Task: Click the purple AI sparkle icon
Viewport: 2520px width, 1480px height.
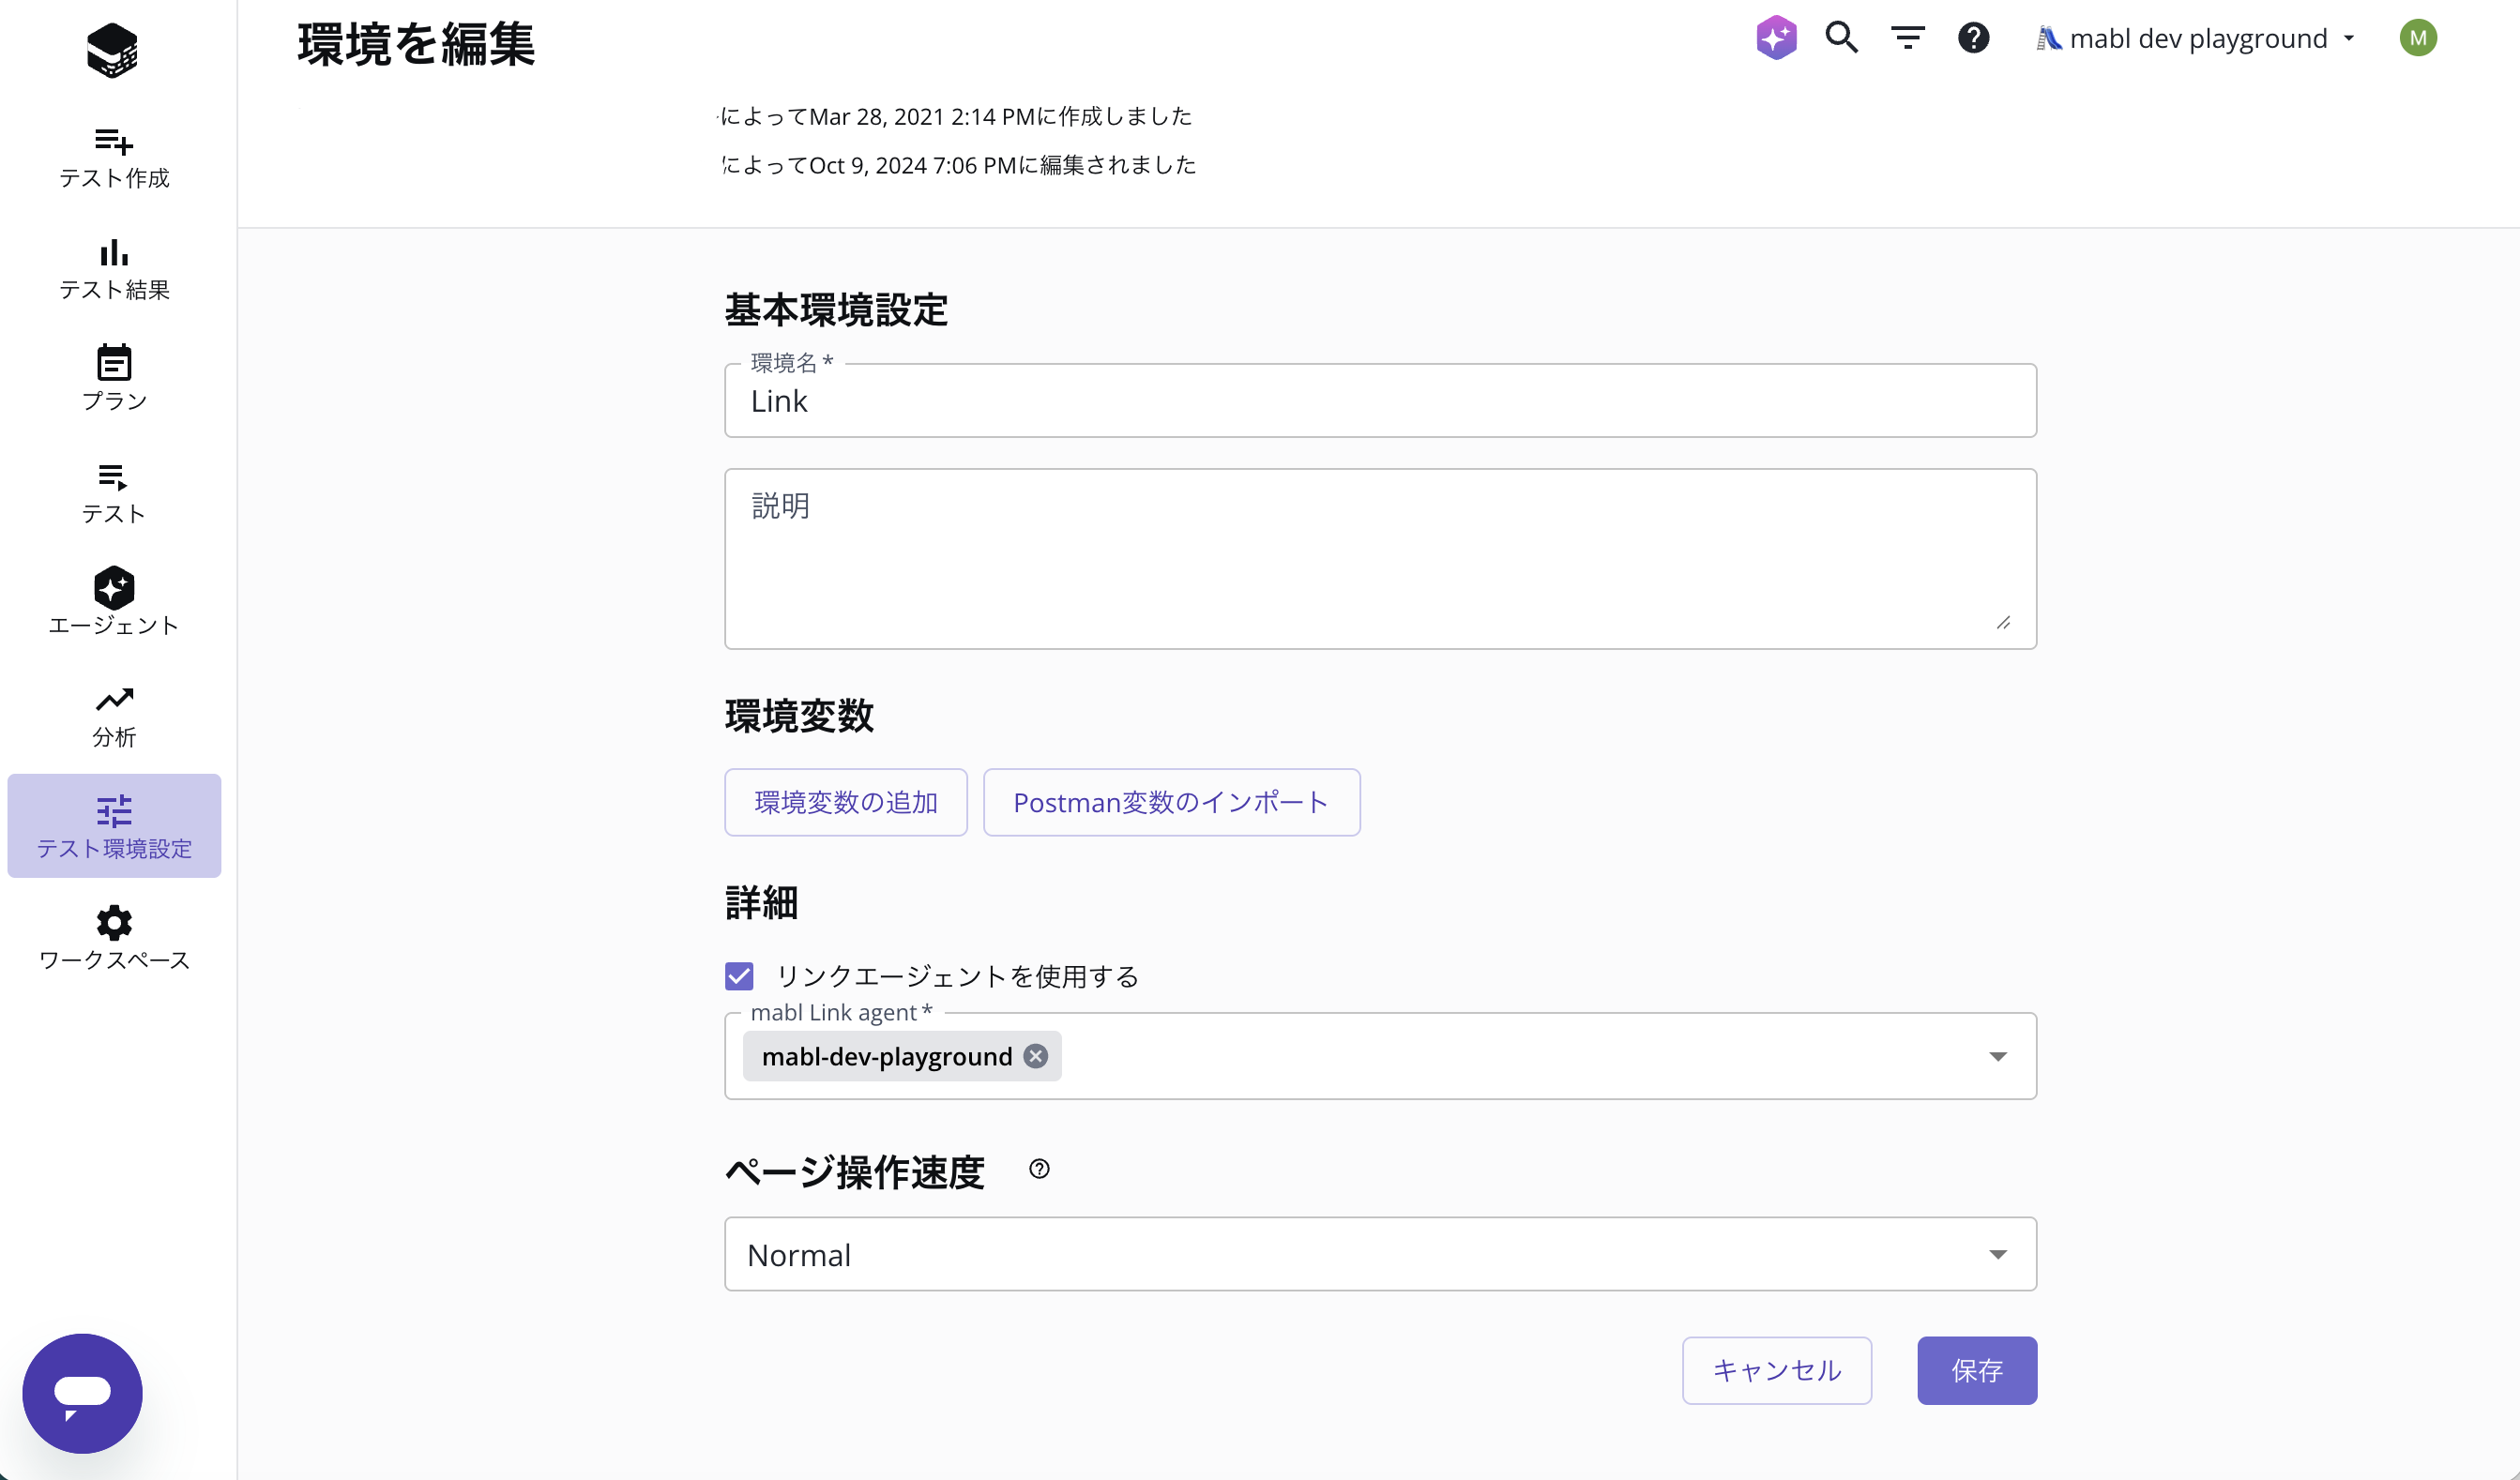Action: [1776, 38]
